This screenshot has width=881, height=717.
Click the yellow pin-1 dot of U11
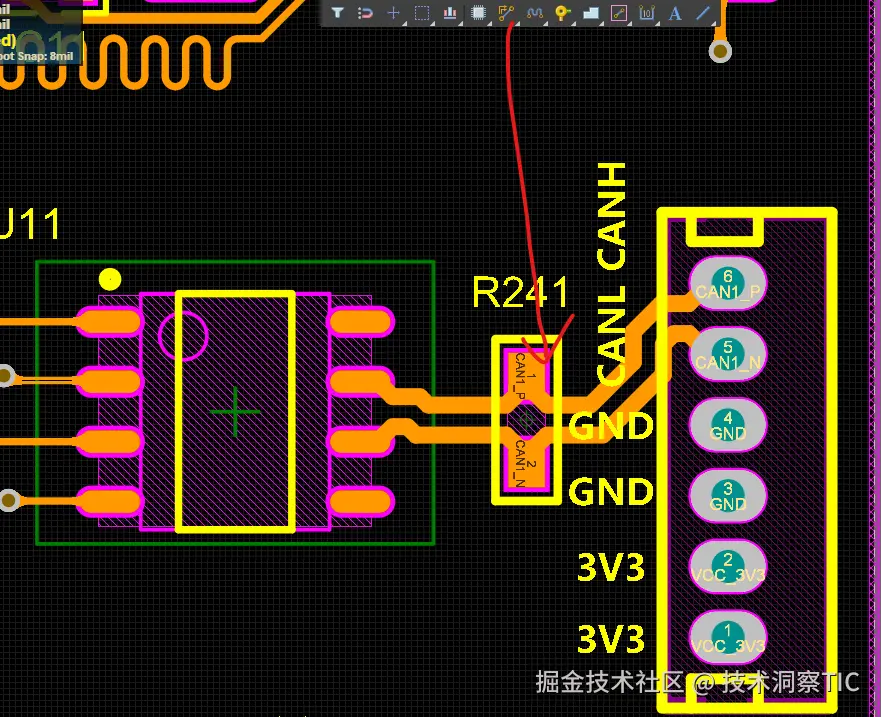pyautogui.click(x=110, y=279)
